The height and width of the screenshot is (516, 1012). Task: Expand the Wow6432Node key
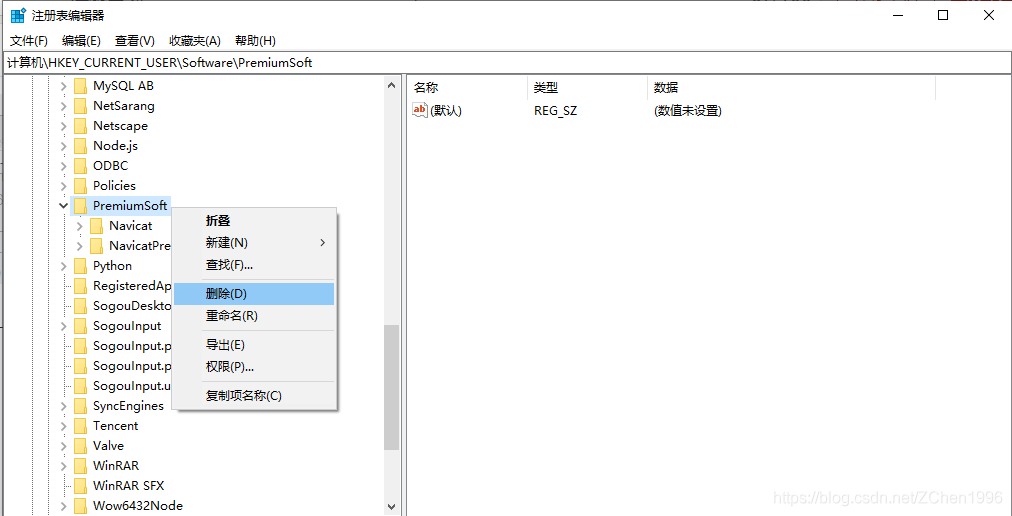click(63, 506)
